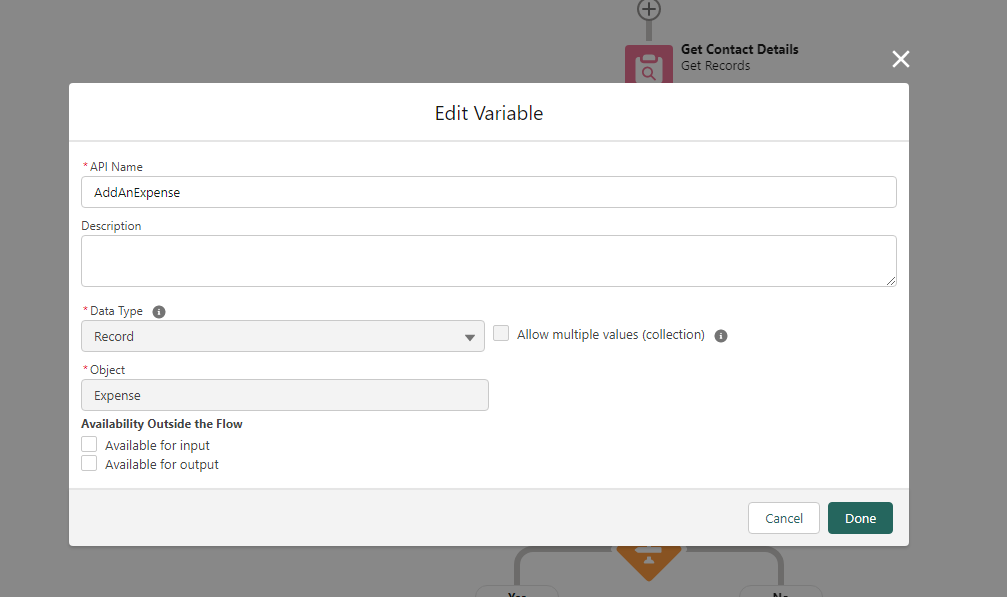Check Available for input
Image resolution: width=1007 pixels, height=597 pixels.
tap(90, 444)
